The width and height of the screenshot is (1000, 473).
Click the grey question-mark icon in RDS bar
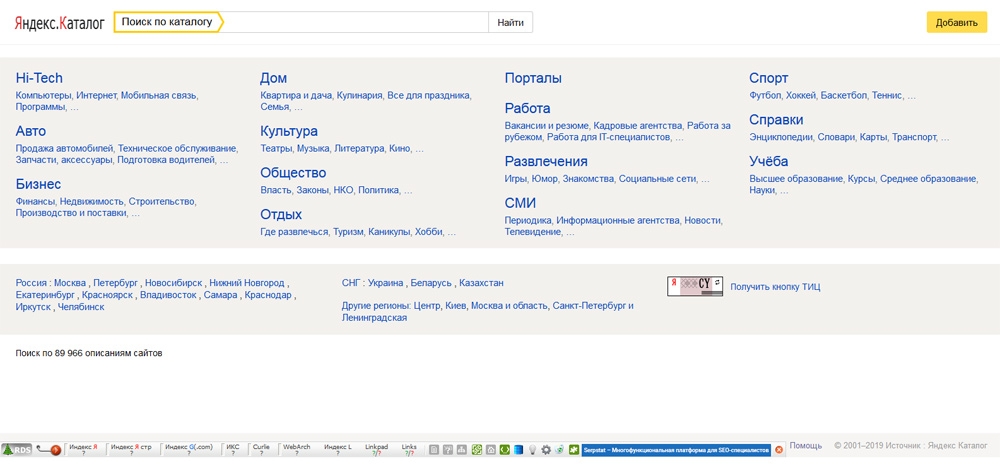coord(448,449)
